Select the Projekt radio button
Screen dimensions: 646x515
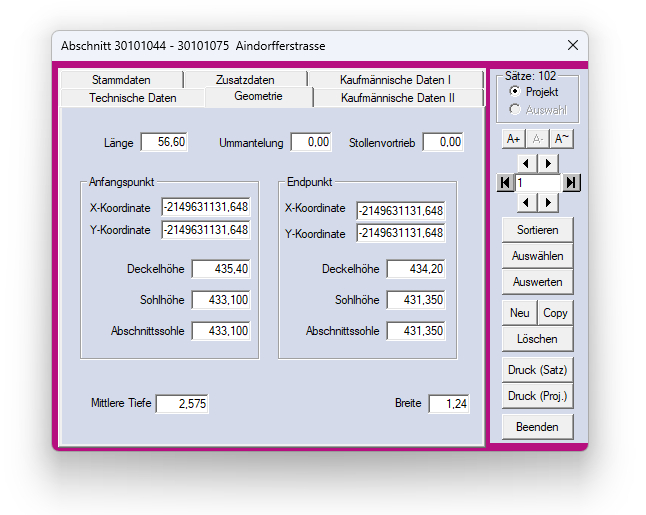(515, 92)
